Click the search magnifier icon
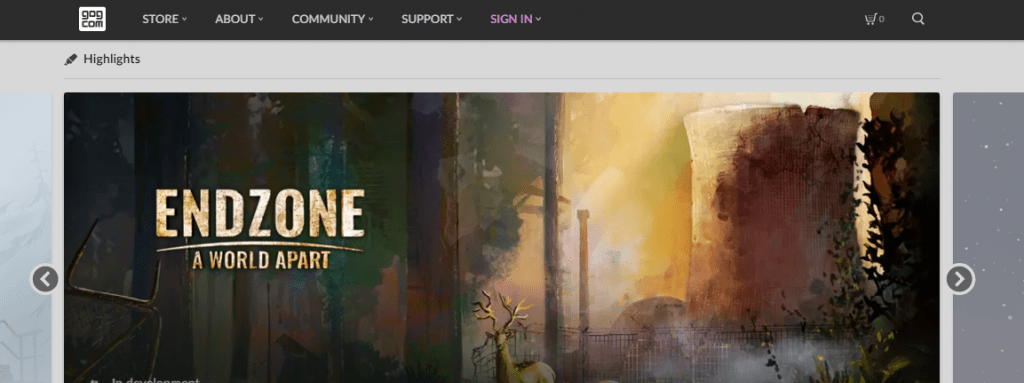The height and width of the screenshot is (383, 1024). coord(918,19)
